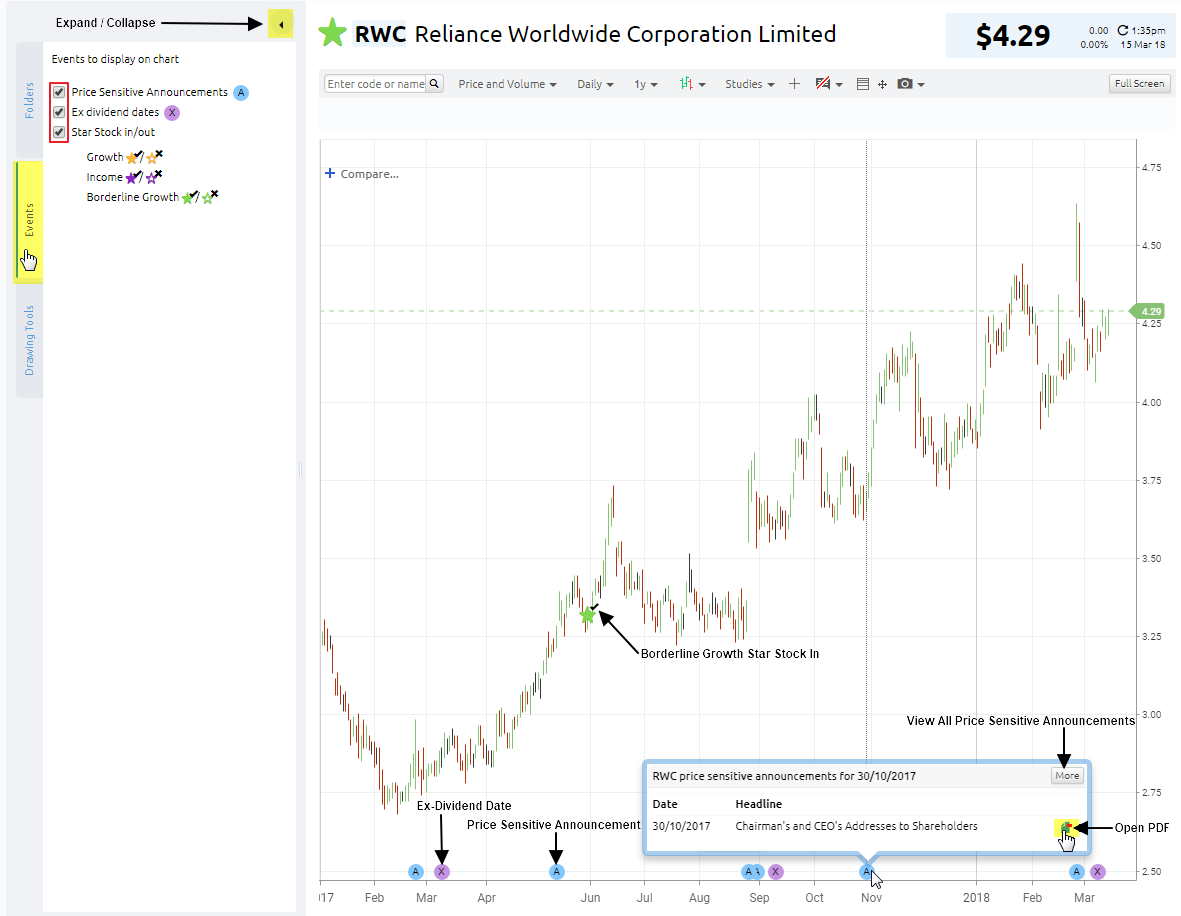Click the 30/10/2017 date cell
Viewport: 1181px width, 916px height.
tap(681, 826)
